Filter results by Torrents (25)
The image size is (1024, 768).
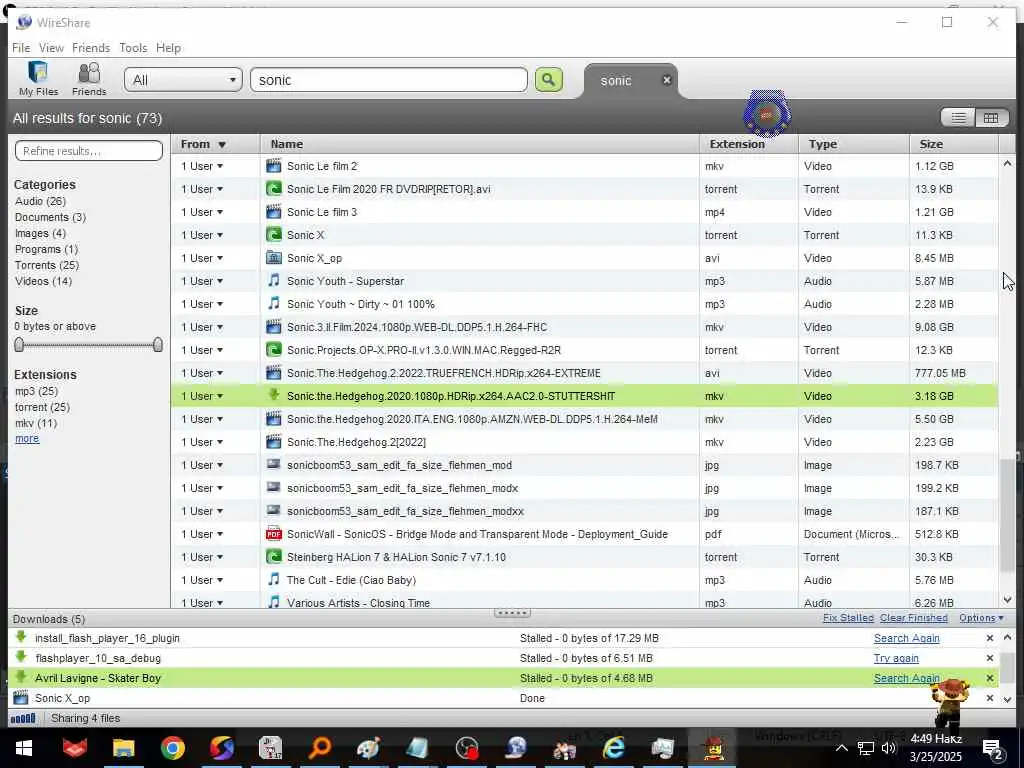47,265
